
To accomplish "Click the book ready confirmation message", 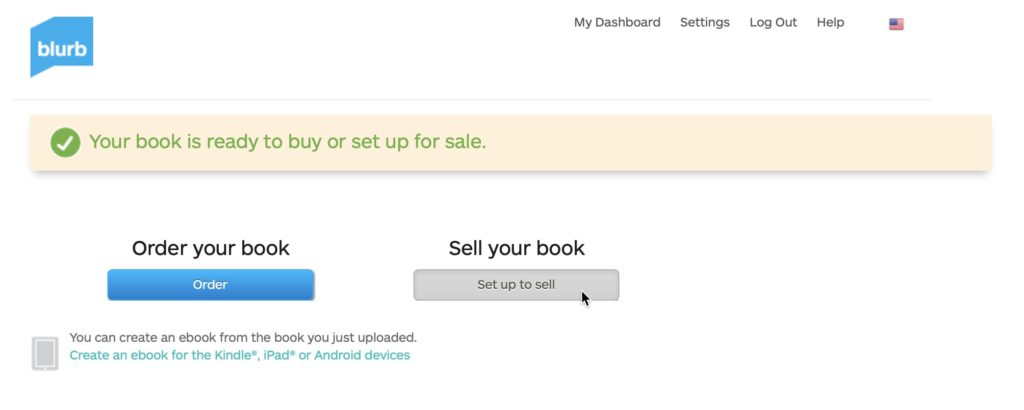I will [x=287, y=142].
